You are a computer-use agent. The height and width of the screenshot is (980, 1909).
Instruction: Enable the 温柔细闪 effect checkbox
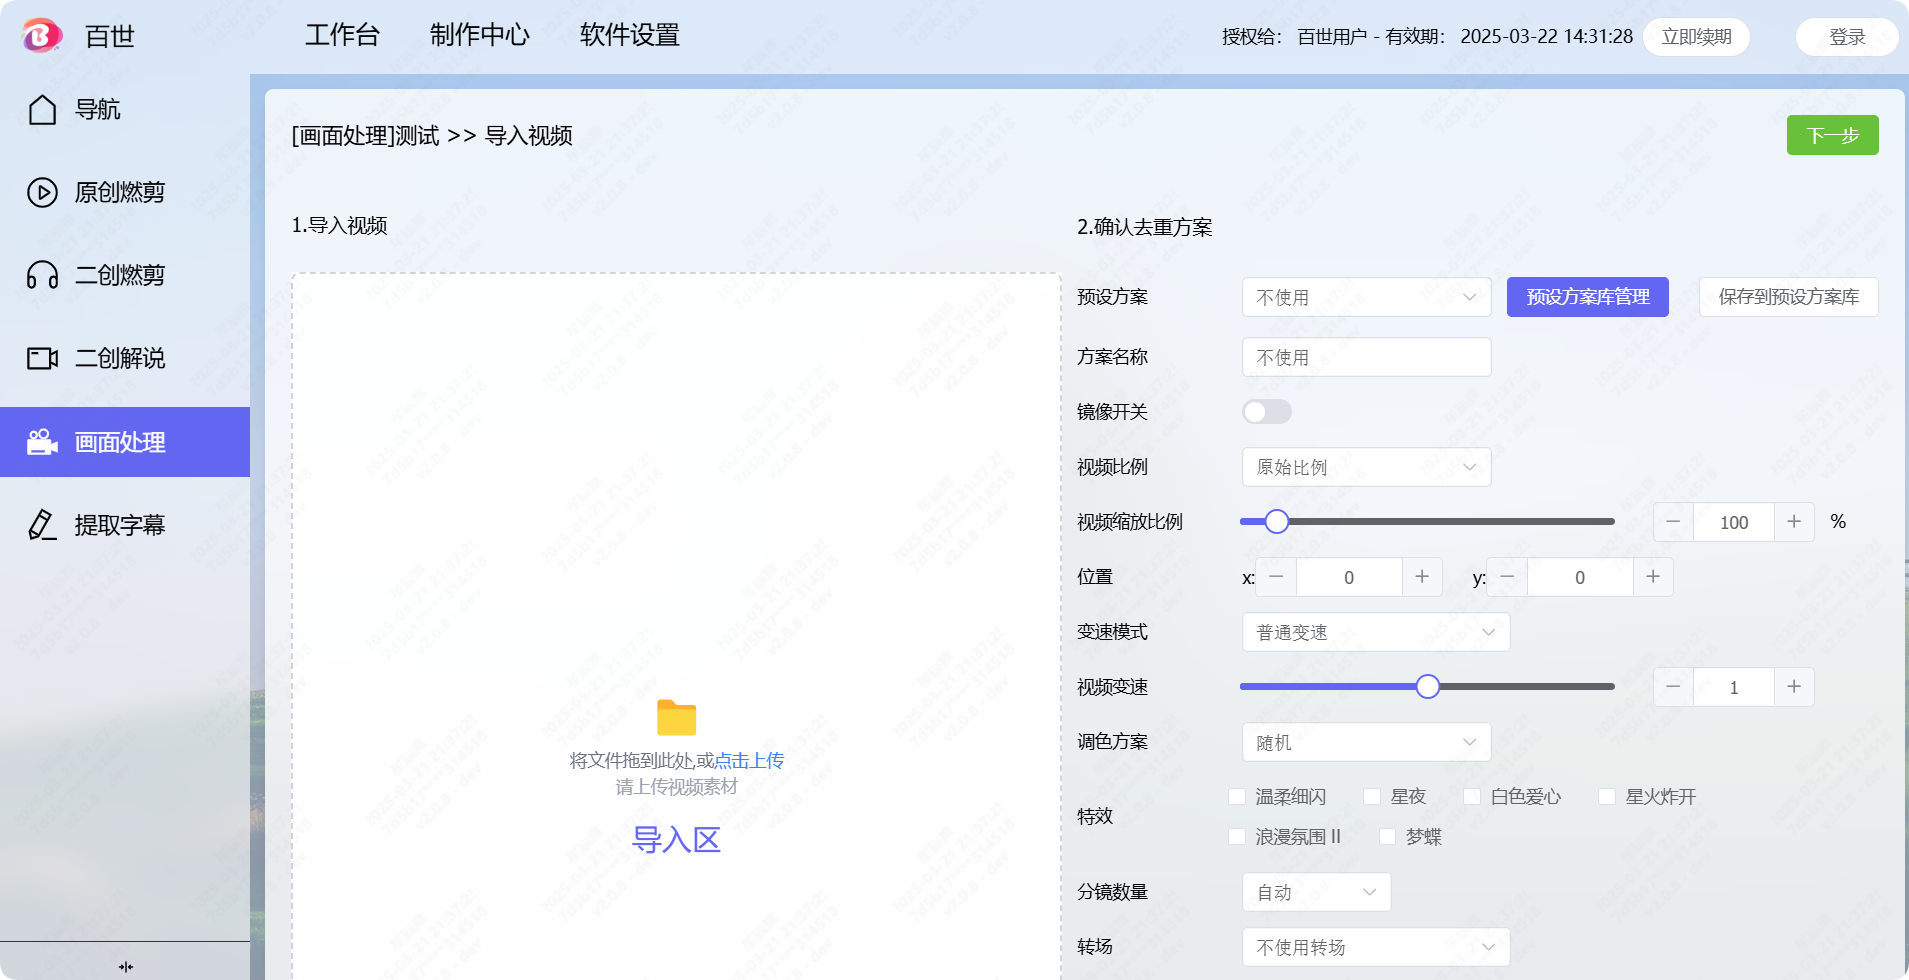tap(1237, 797)
